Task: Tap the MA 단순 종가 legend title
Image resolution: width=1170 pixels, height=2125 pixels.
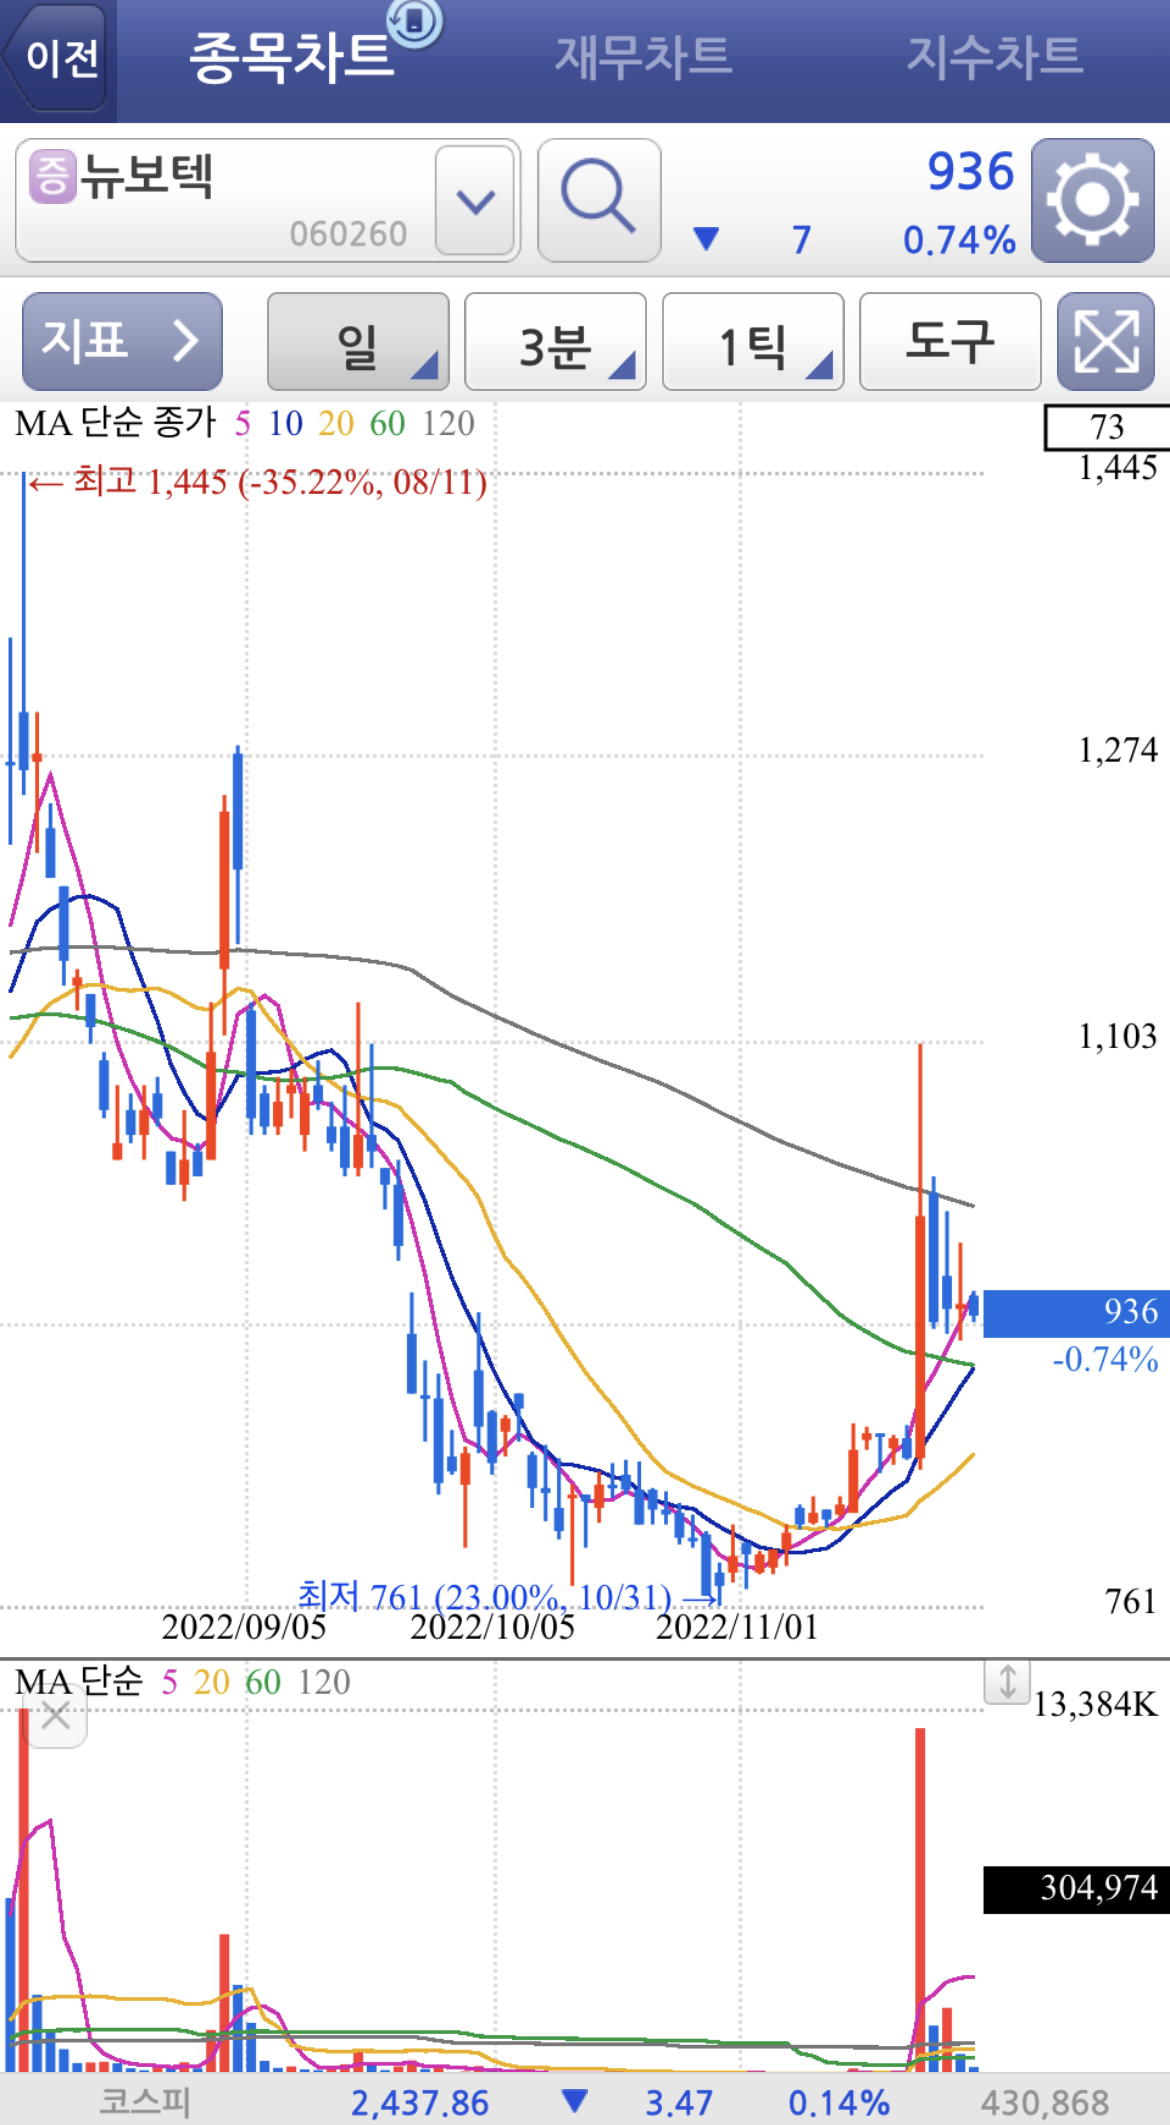Action: click(x=115, y=424)
